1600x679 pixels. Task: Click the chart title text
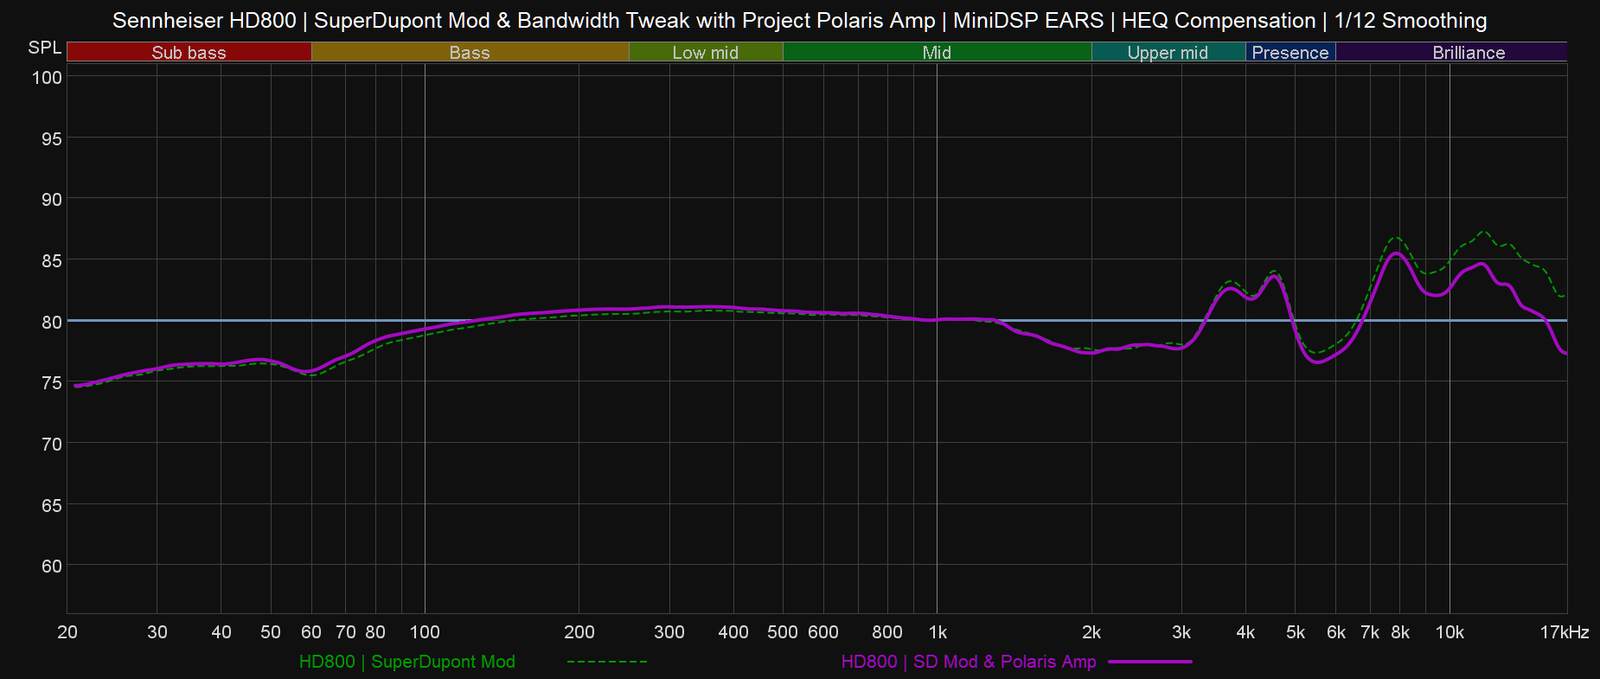click(799, 20)
